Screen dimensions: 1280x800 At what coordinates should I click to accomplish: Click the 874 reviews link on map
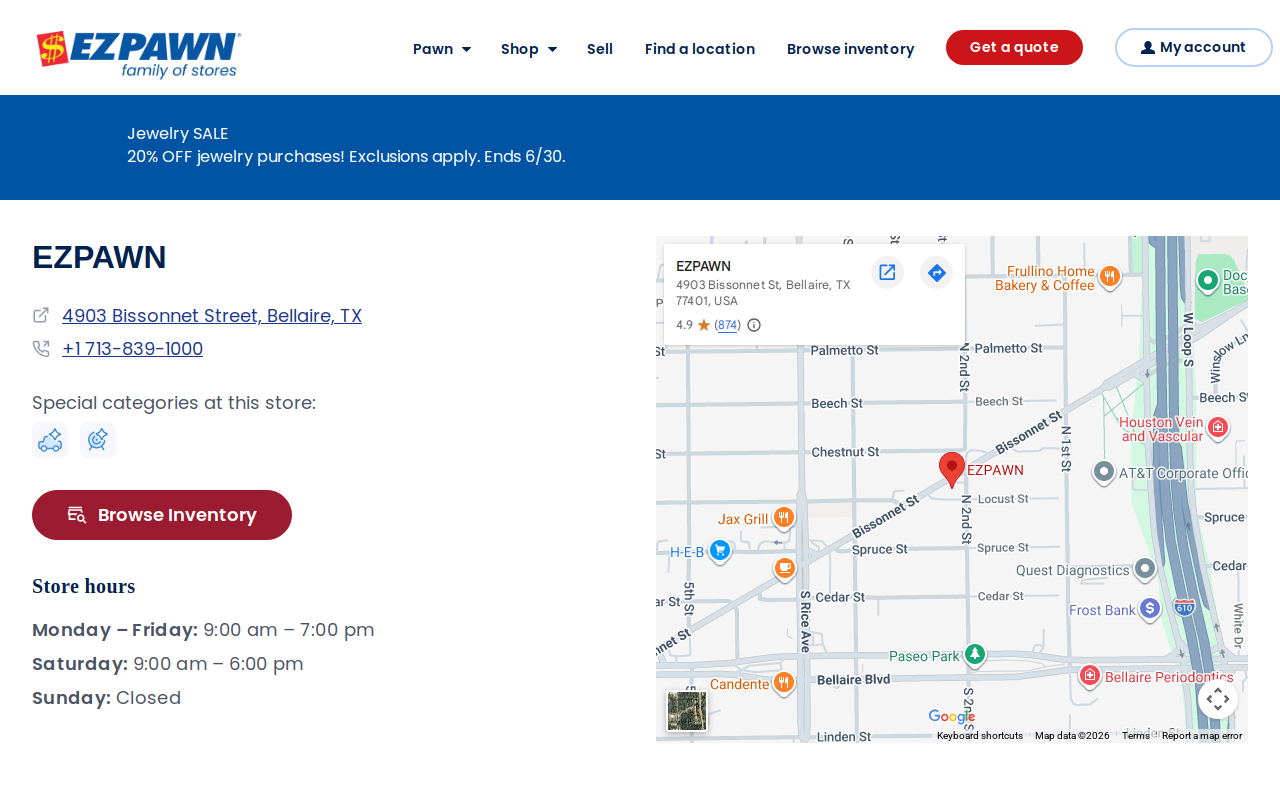728,325
